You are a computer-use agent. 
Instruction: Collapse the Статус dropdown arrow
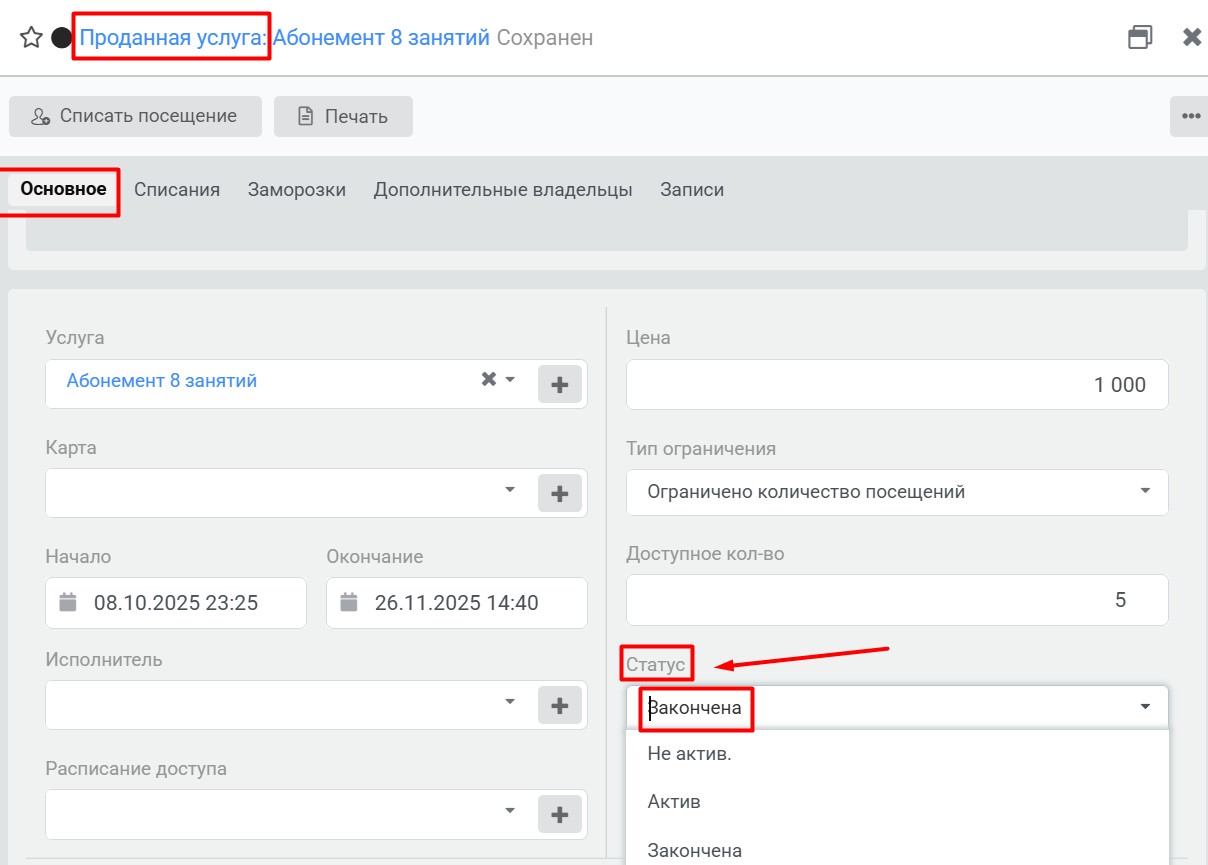(1145, 707)
